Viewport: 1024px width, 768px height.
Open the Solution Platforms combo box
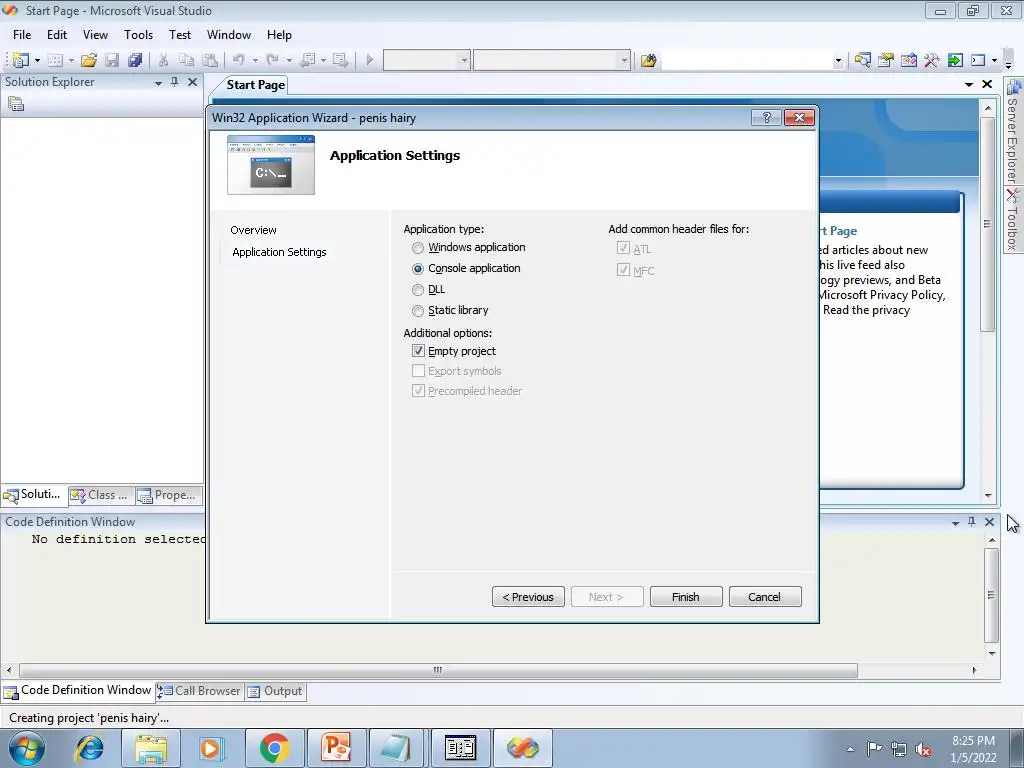coord(552,60)
